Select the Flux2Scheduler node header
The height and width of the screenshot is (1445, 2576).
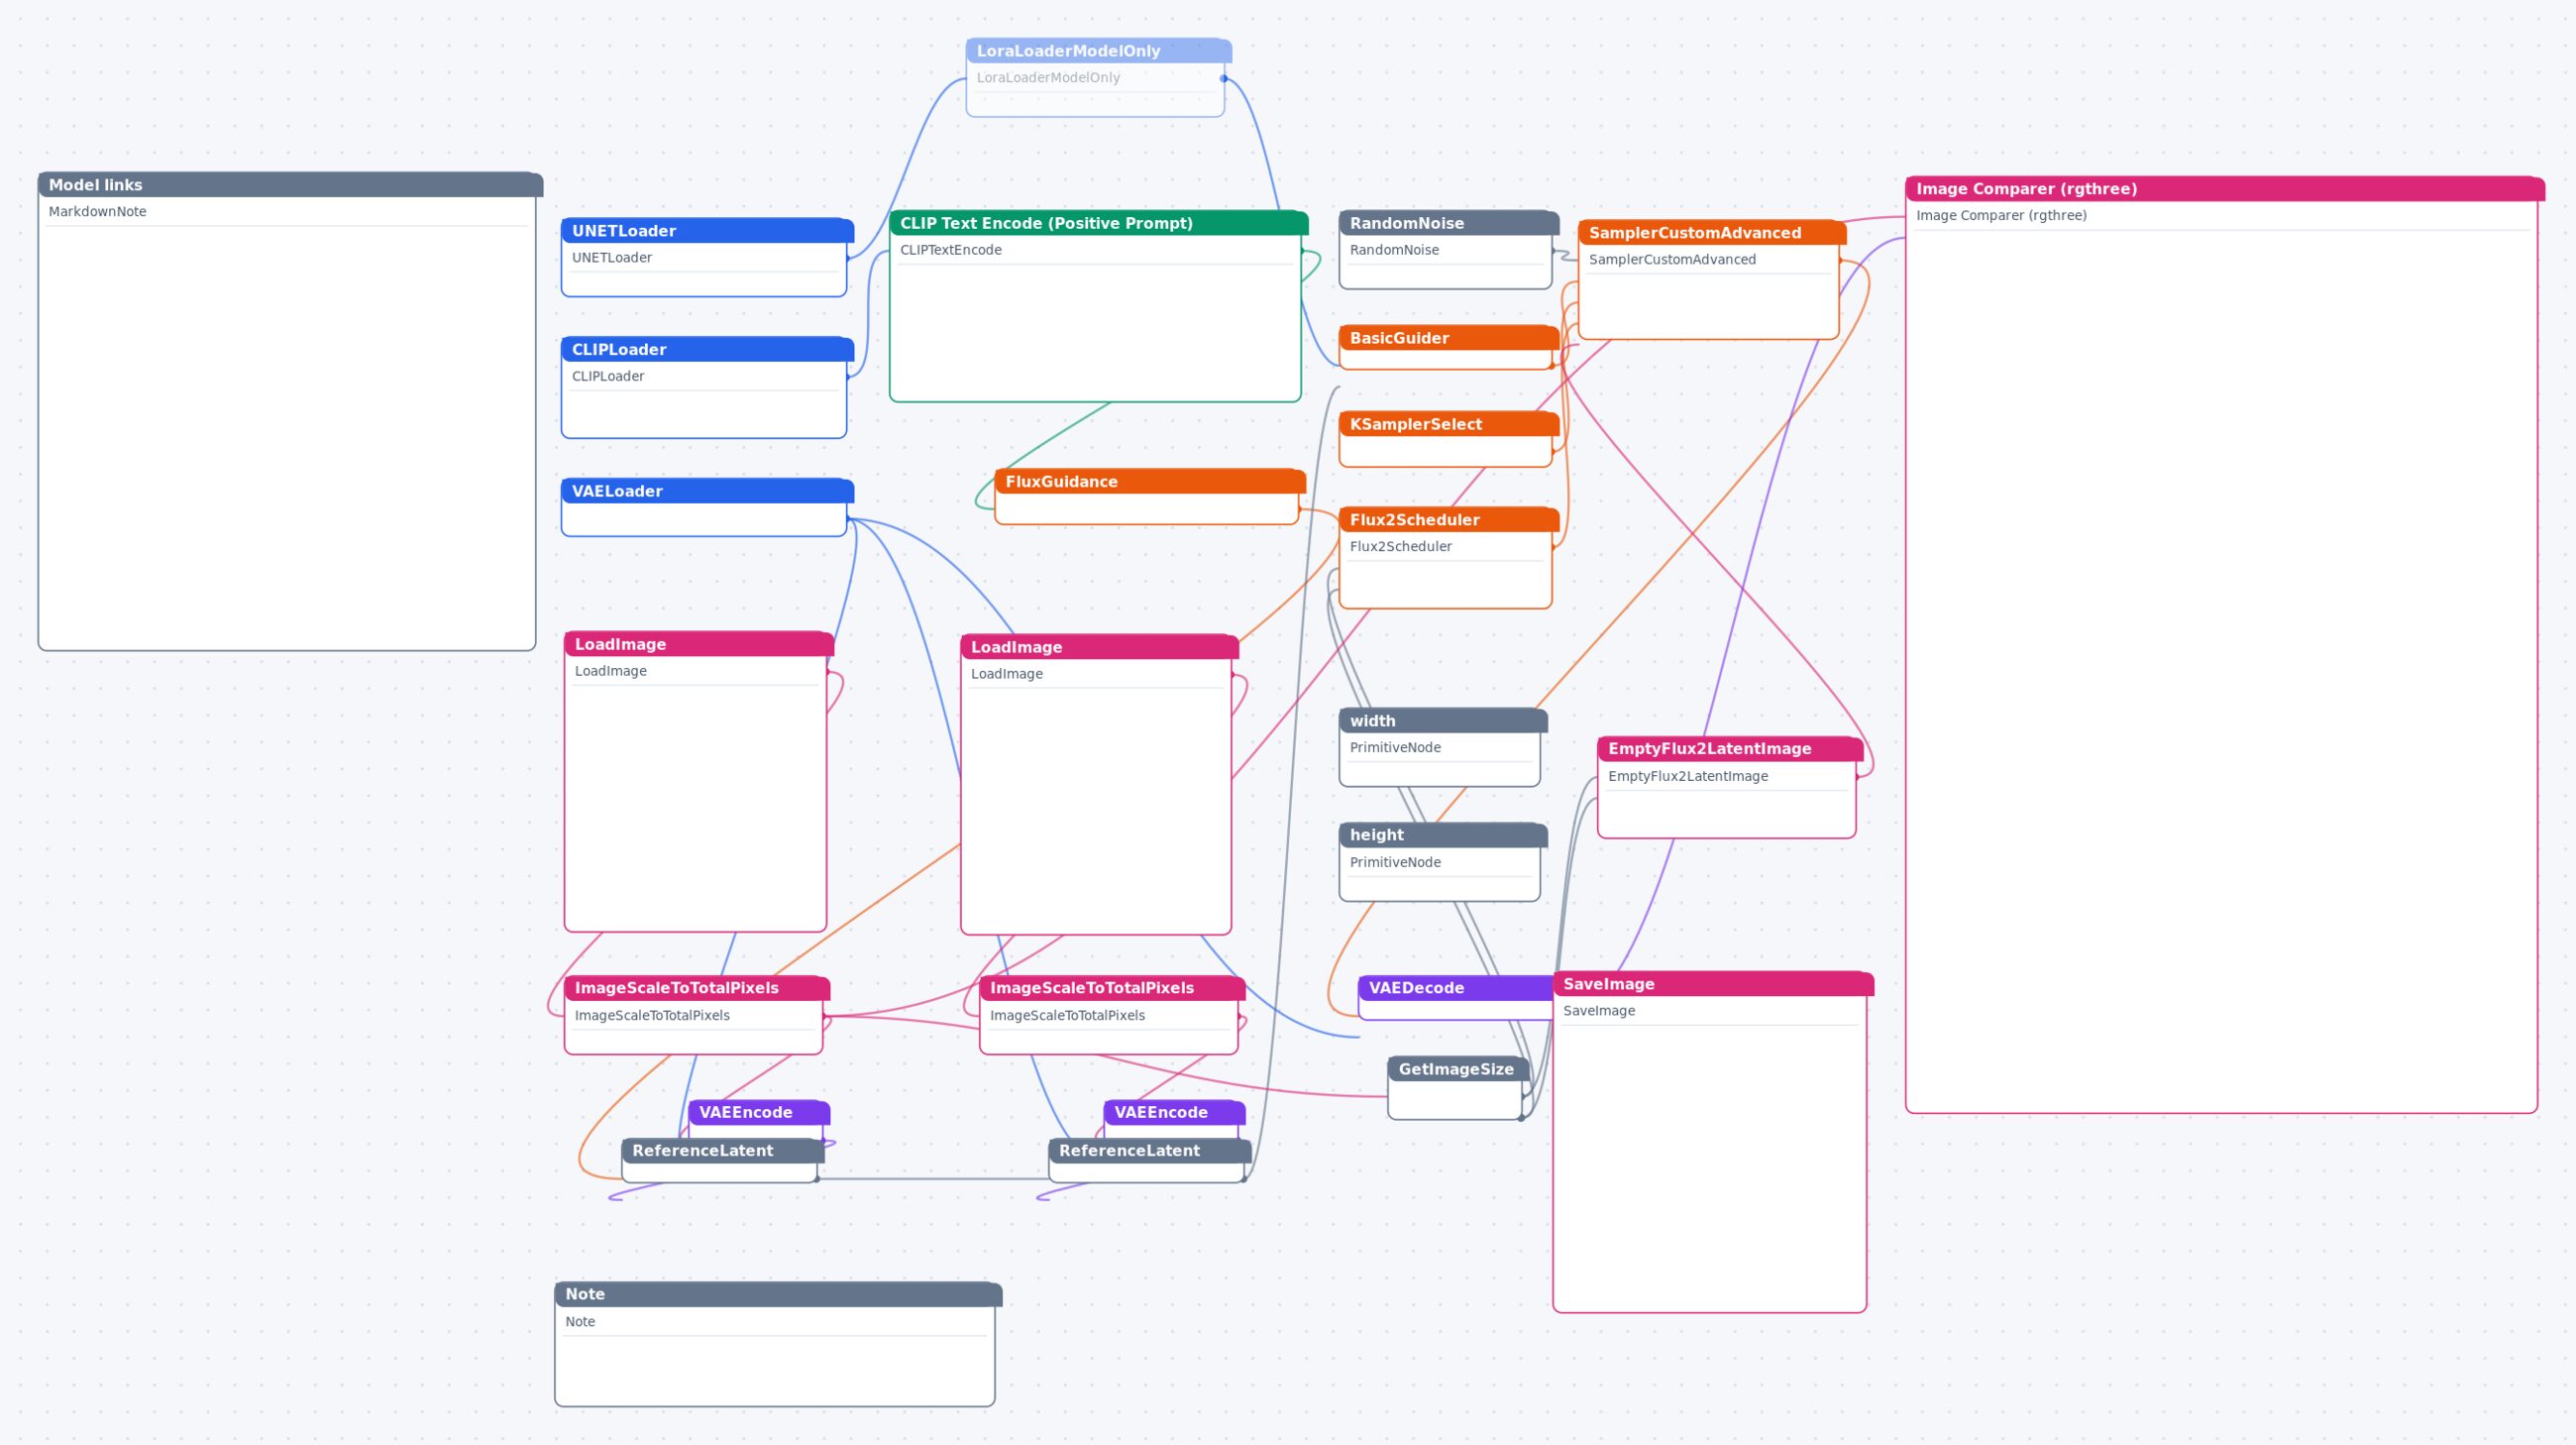[x=1449, y=520]
